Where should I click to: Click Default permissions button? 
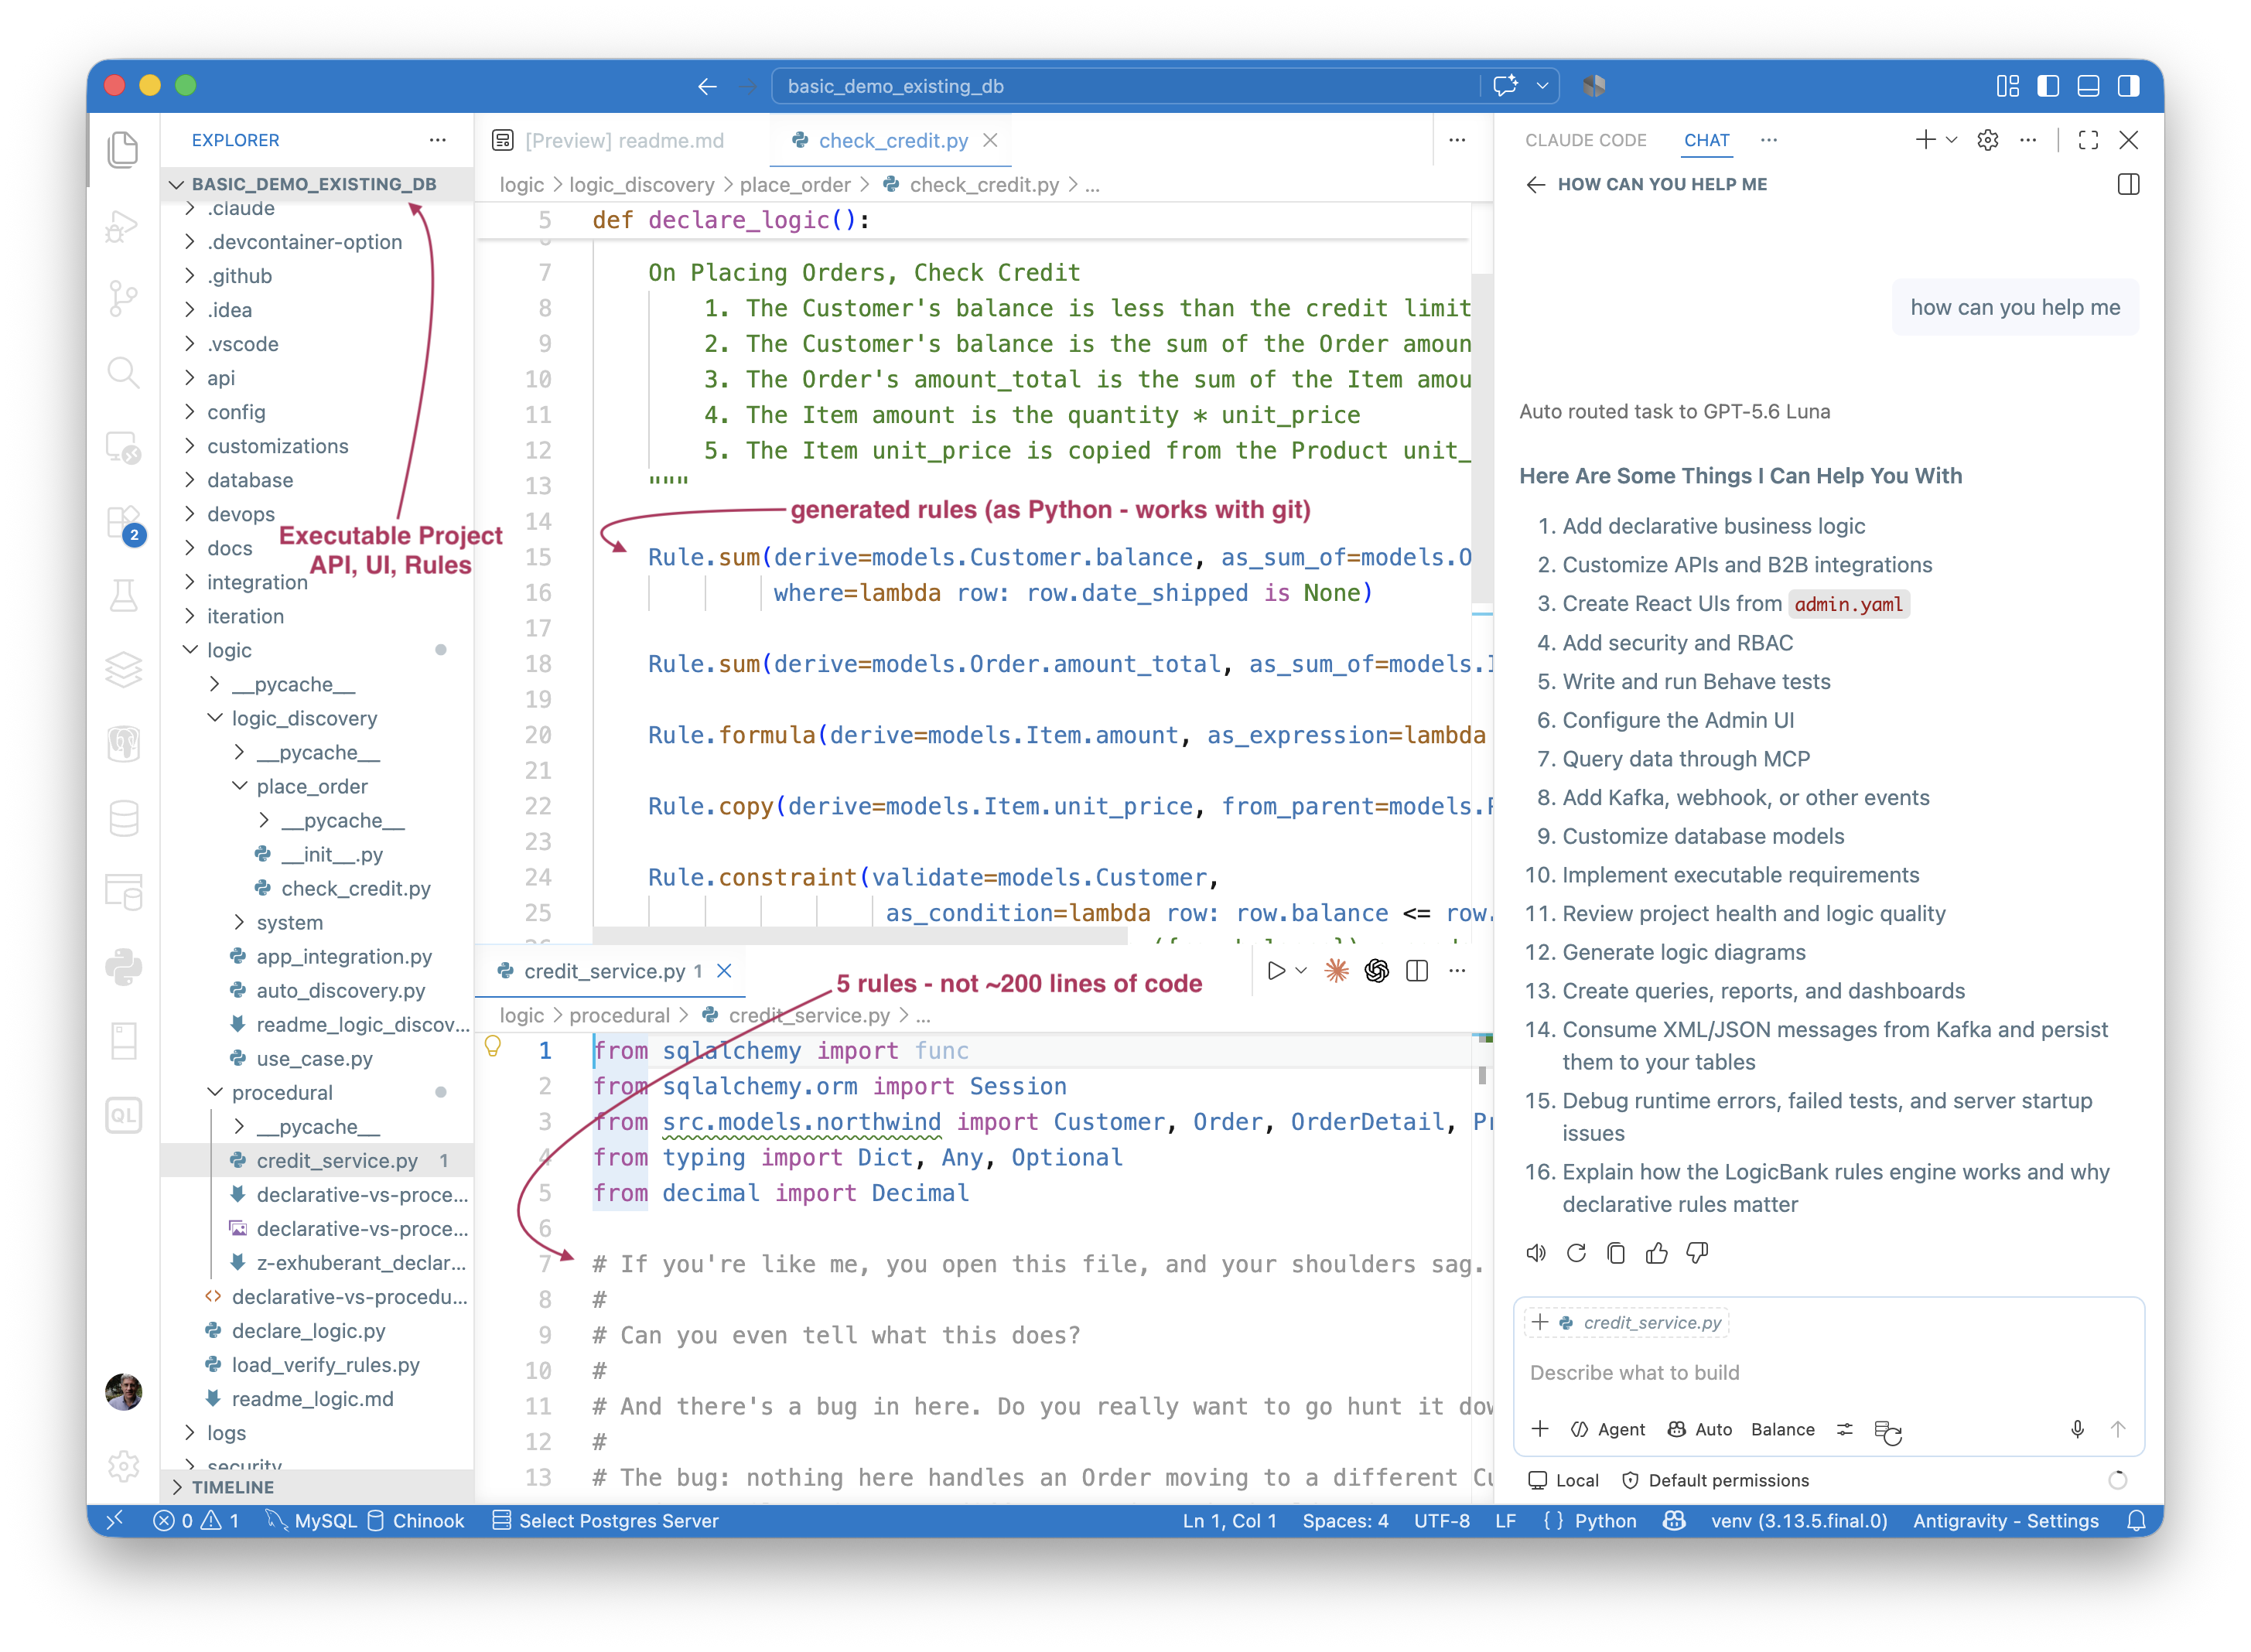coord(1716,1480)
